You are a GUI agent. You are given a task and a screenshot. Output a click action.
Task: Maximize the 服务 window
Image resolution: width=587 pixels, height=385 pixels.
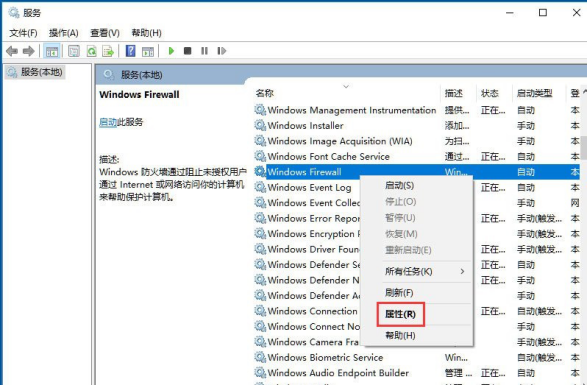(543, 13)
